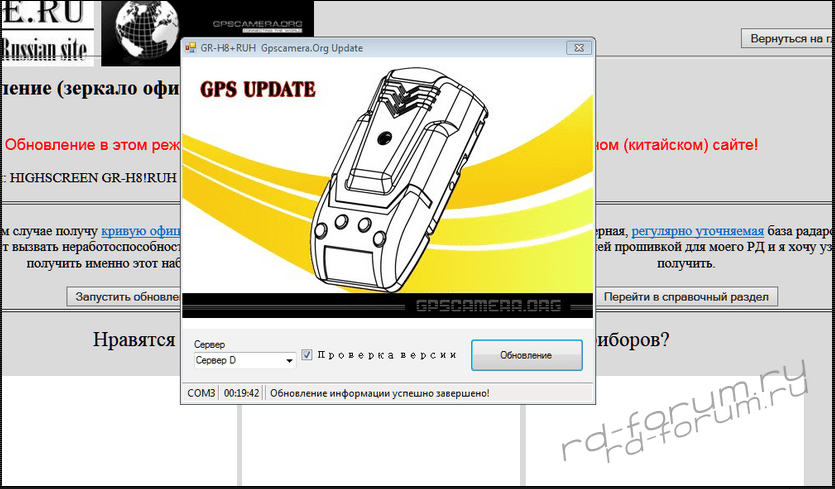This screenshot has width=835, height=489.
Task: Click the Вернуться на button on the webpage
Action: (x=788, y=38)
